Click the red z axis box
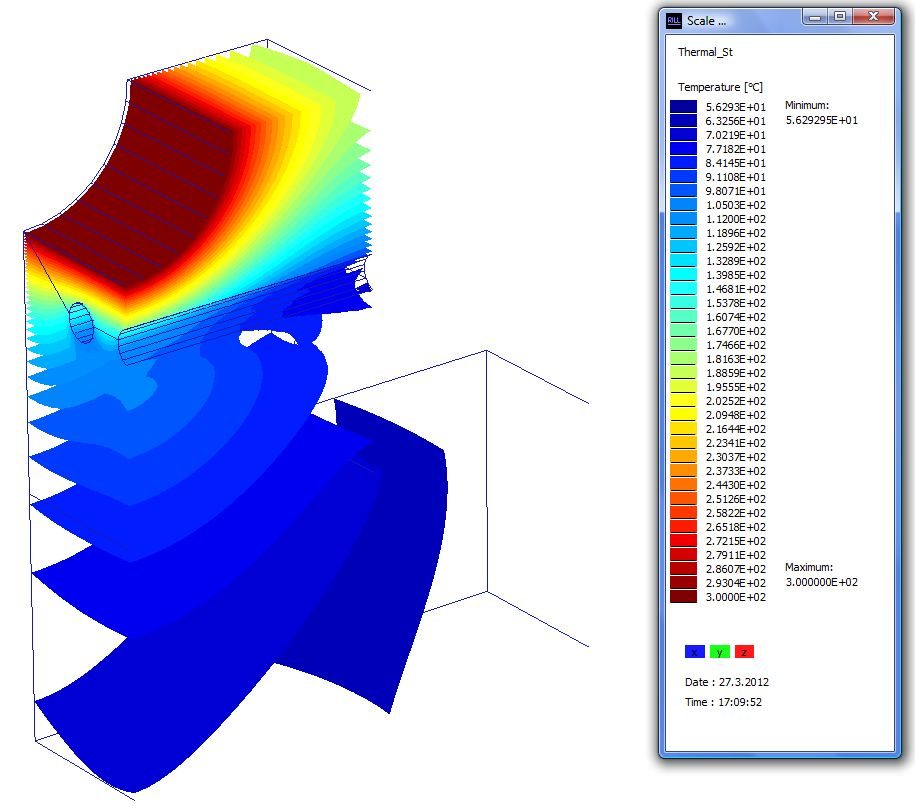Image resolution: width=915 pixels, height=809 pixels. [744, 652]
